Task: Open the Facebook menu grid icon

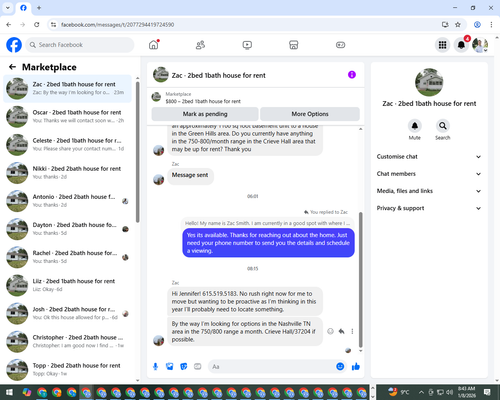Action: pyautogui.click(x=442, y=45)
